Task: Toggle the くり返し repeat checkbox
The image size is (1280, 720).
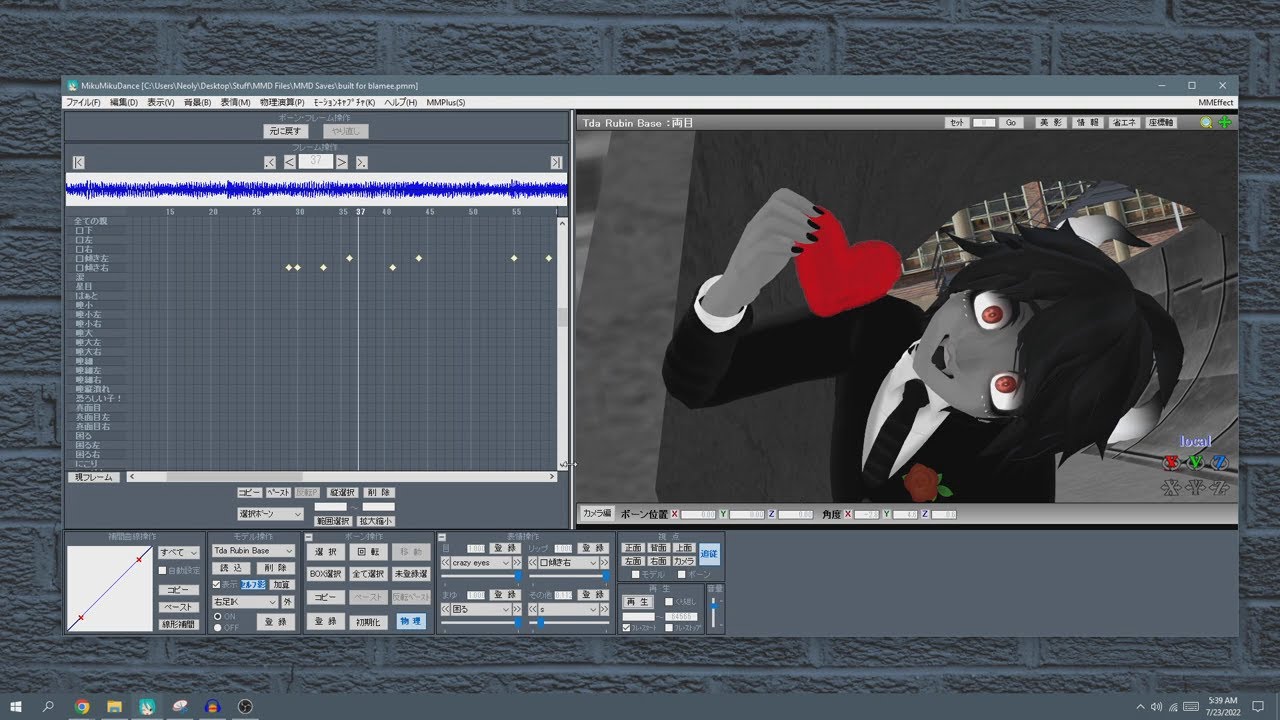Action: [x=669, y=602]
